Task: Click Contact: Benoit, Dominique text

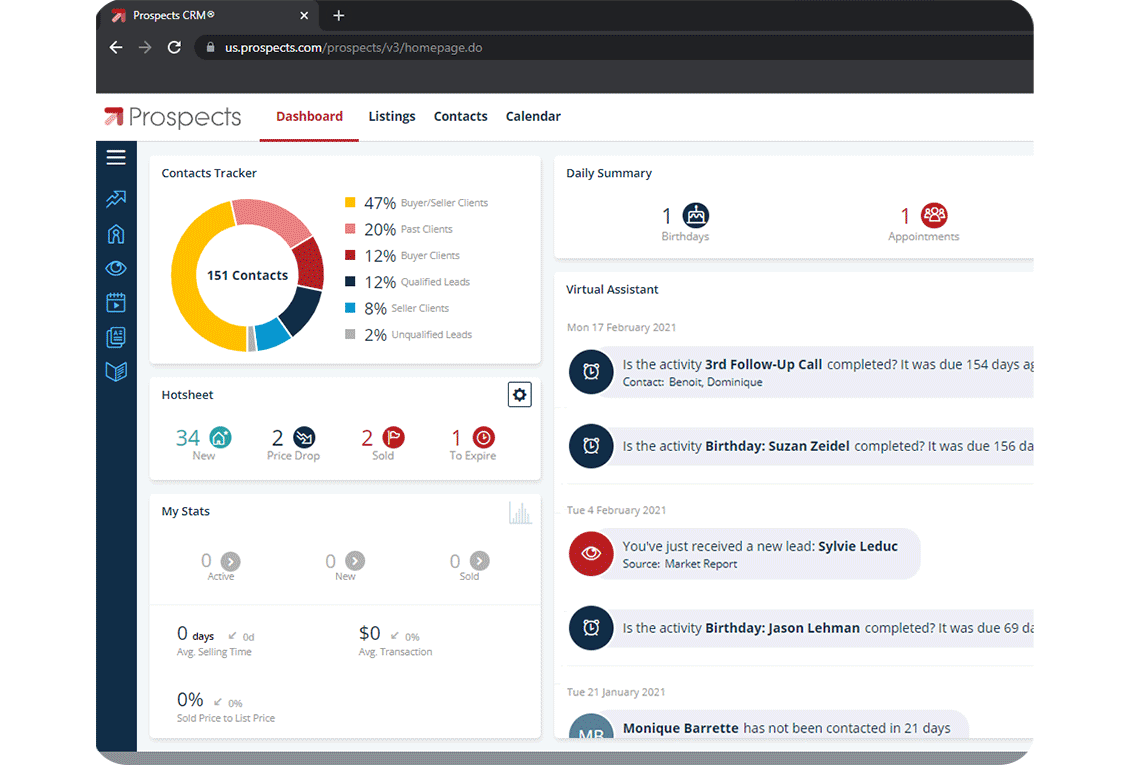Action: [x=693, y=382]
